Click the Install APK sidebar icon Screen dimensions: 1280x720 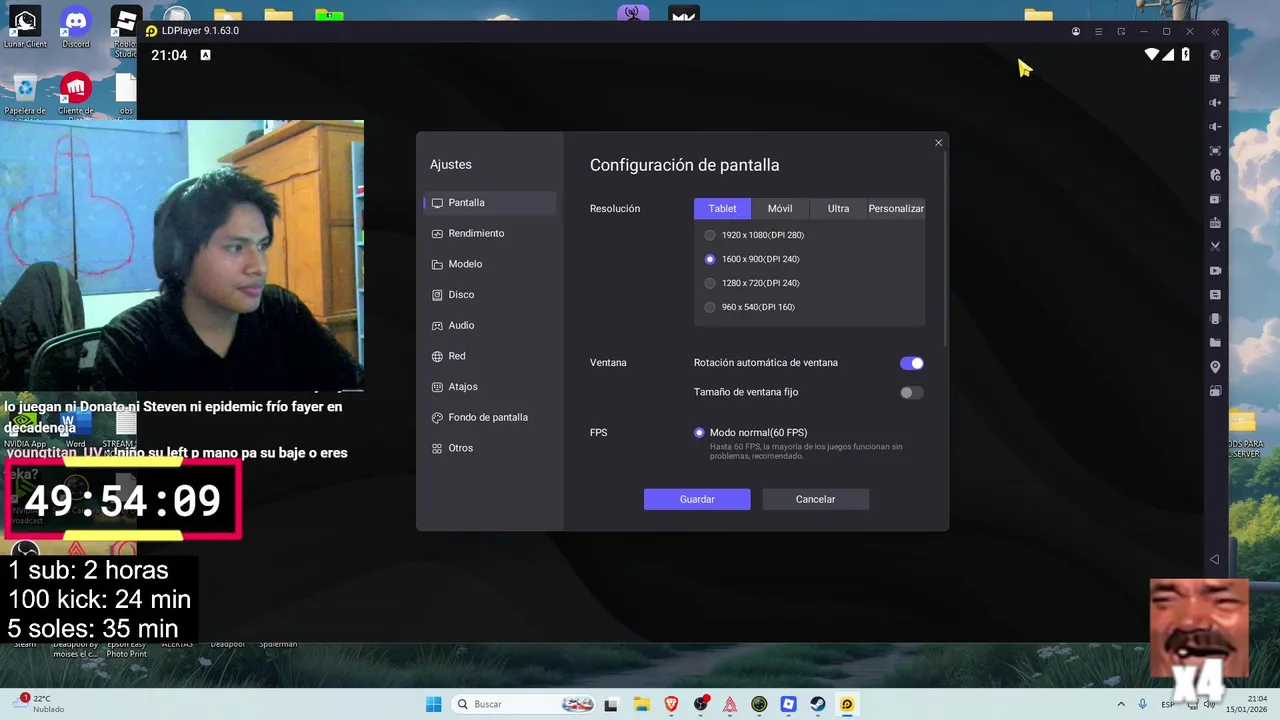pos(1215,223)
